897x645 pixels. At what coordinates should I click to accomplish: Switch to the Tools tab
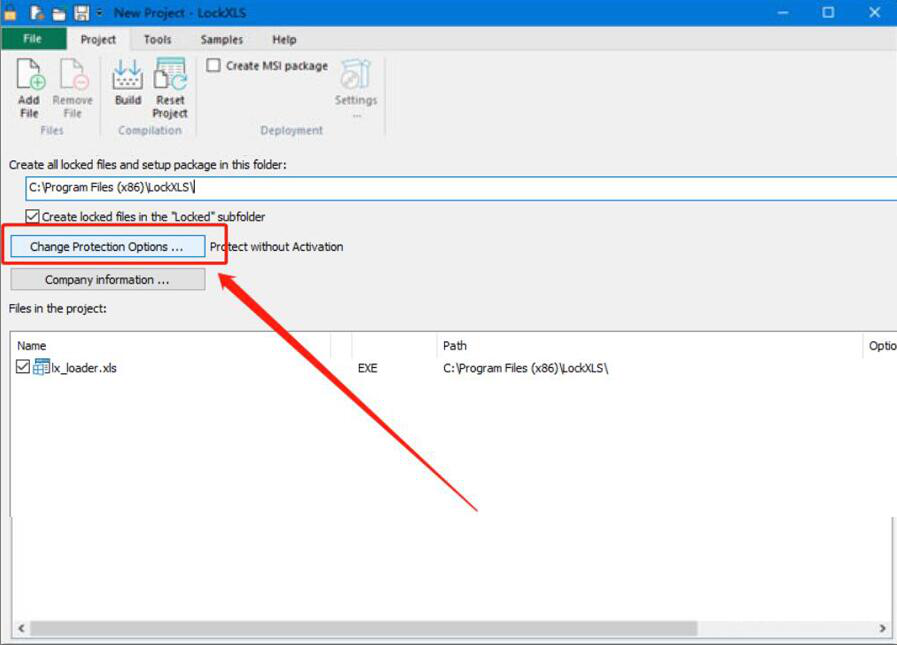(157, 39)
